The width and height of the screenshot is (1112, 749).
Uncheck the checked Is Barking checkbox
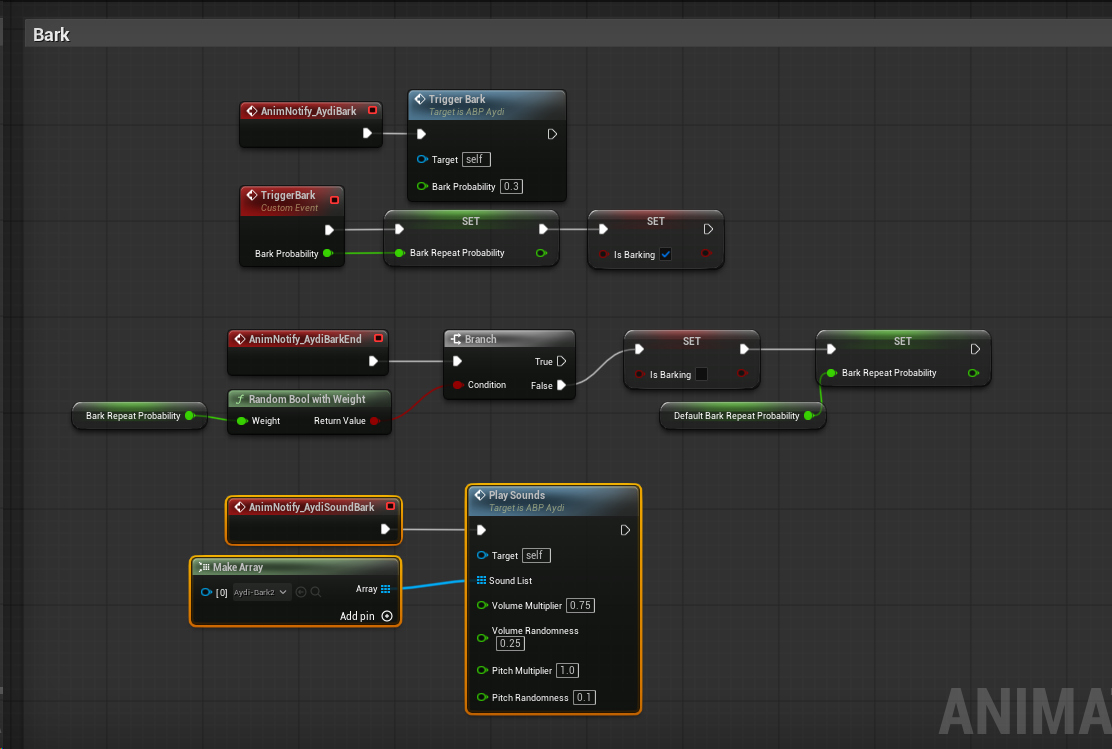tap(666, 255)
